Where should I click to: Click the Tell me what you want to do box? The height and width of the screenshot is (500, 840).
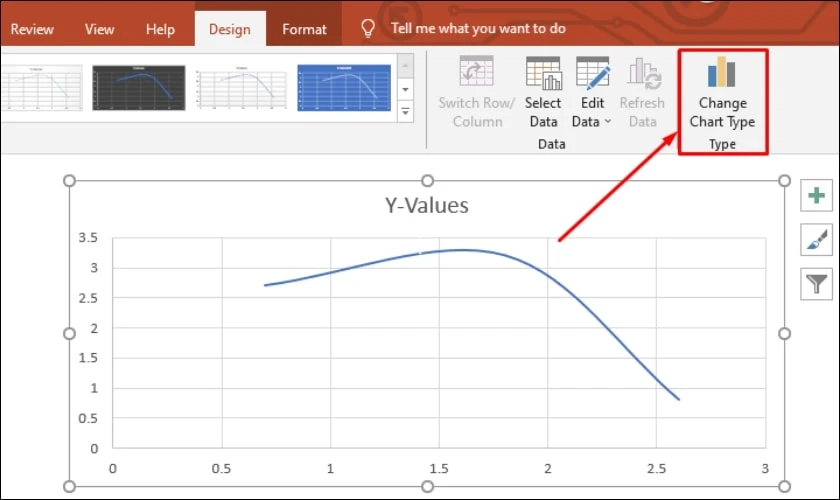click(x=478, y=28)
